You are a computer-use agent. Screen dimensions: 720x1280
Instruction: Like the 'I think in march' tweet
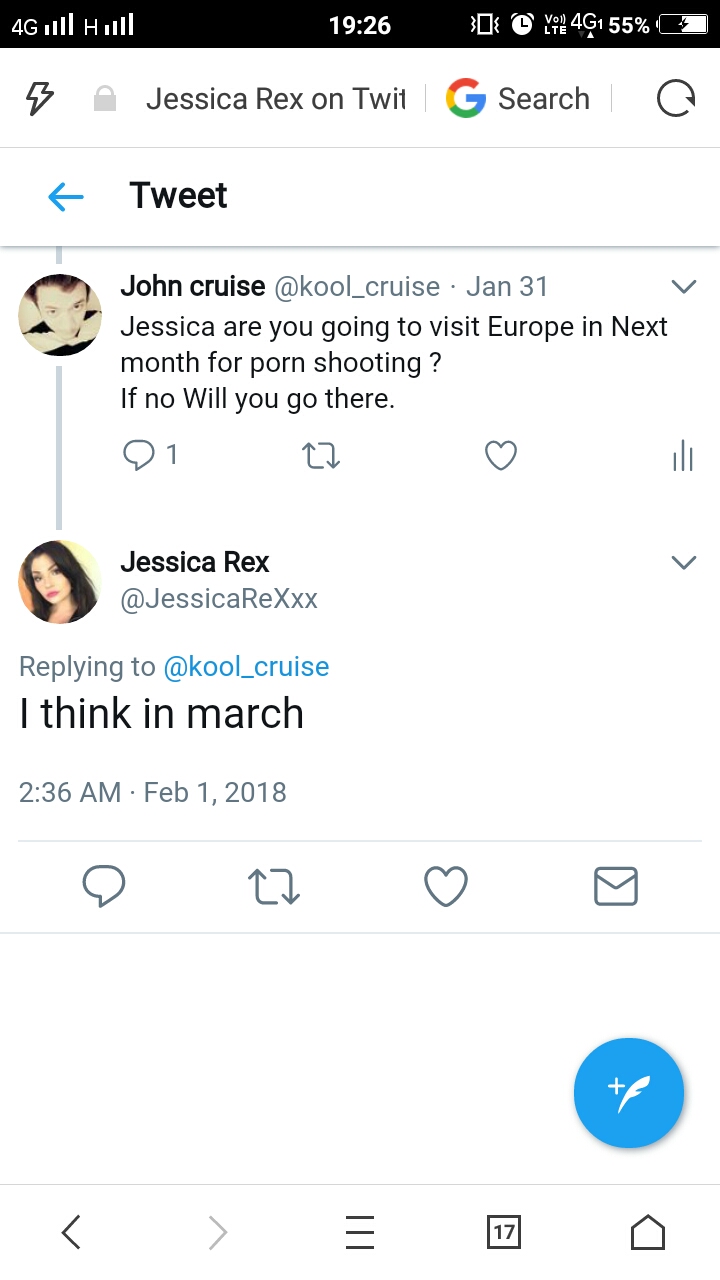446,886
